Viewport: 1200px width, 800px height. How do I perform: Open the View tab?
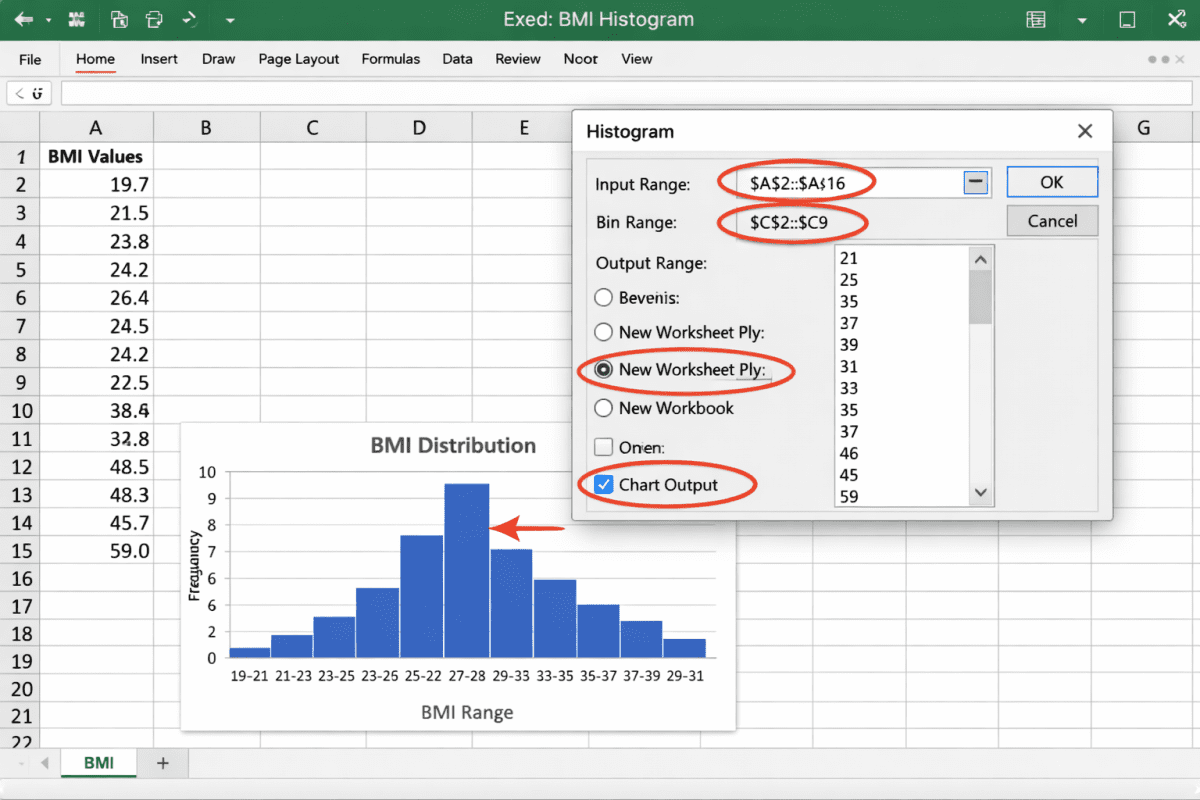(x=637, y=59)
